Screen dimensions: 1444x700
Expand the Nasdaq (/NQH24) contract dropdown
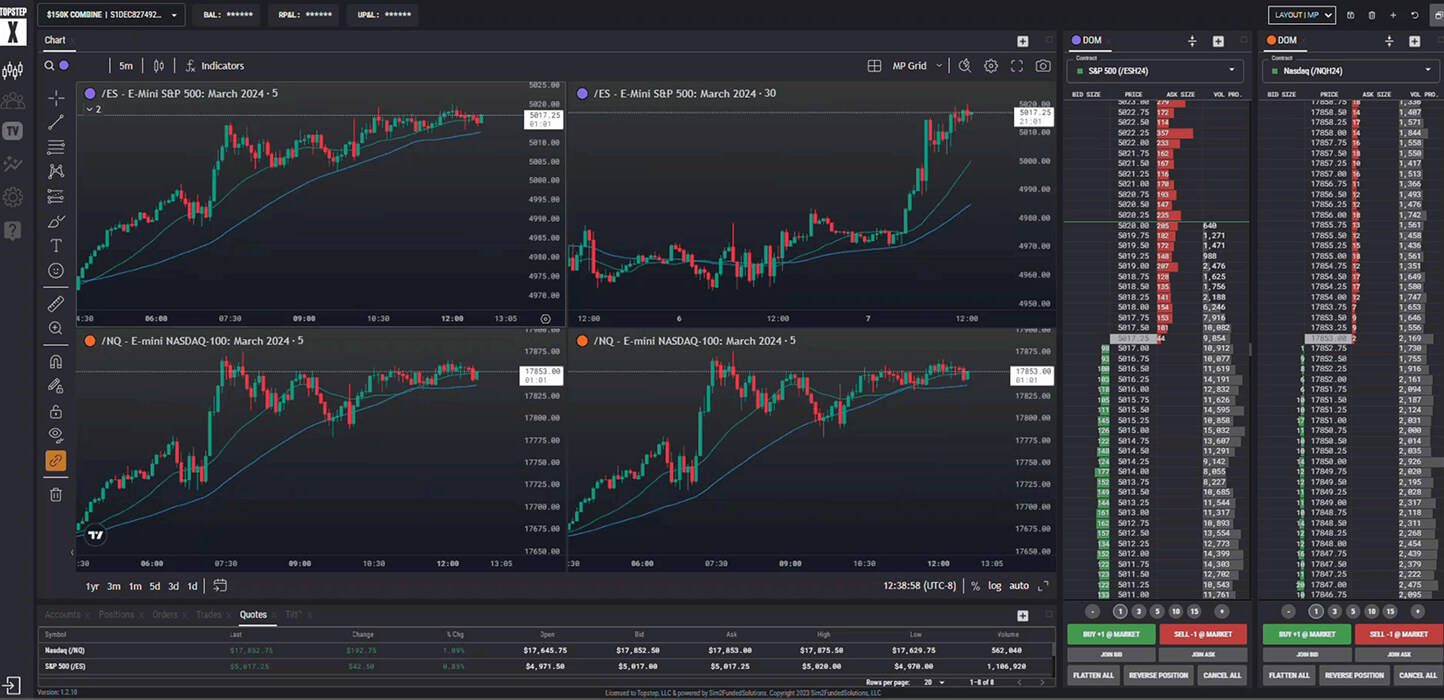click(1350, 70)
